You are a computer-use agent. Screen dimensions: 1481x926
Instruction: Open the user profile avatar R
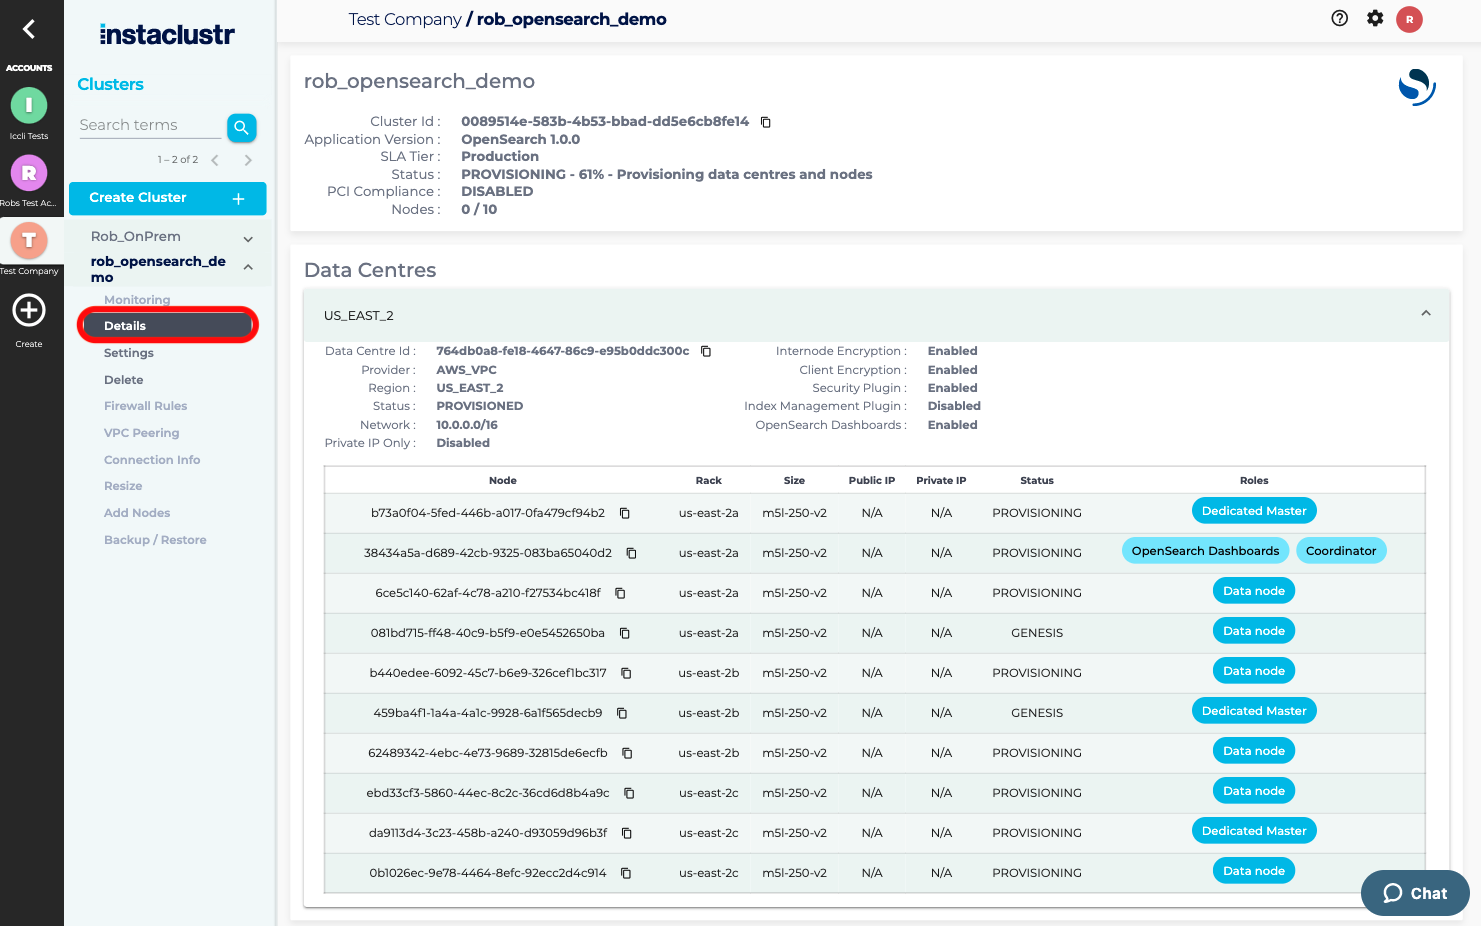coord(1409,19)
